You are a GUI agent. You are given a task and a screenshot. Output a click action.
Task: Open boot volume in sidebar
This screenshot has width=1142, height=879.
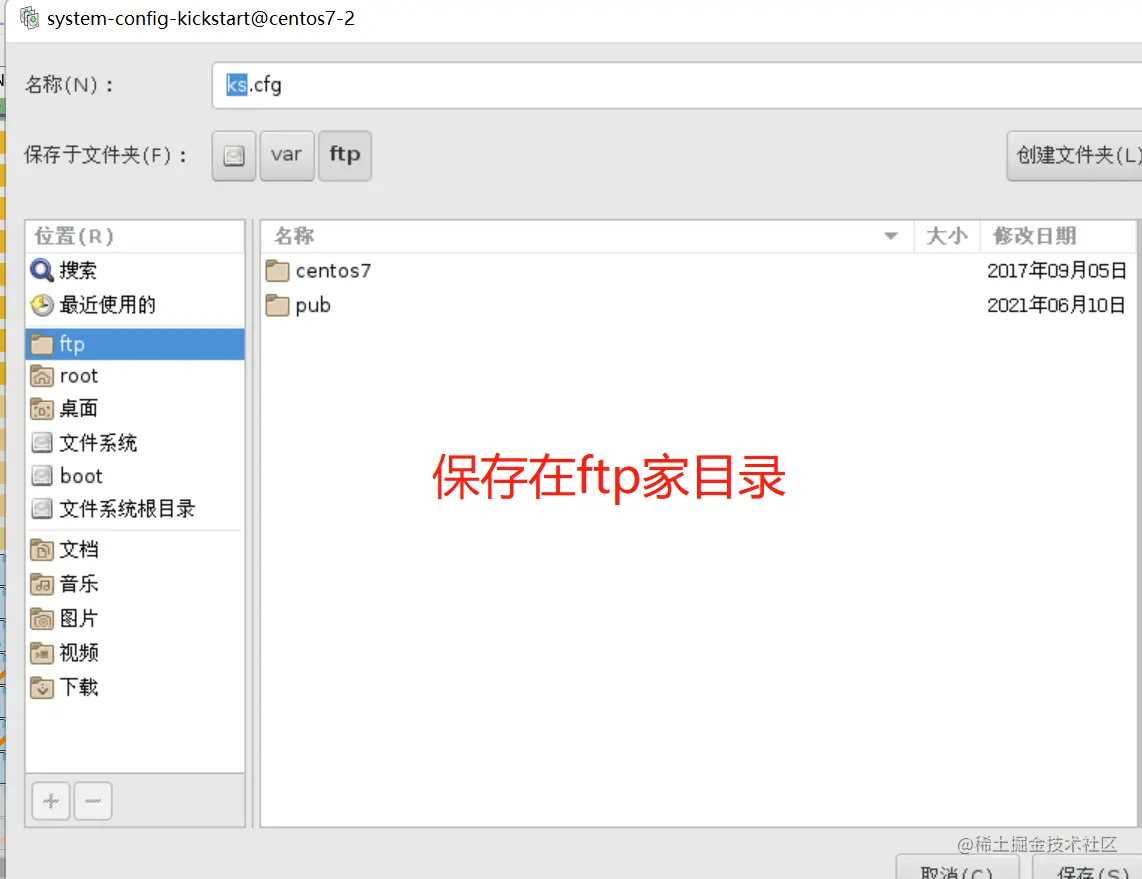pyautogui.click(x=135, y=476)
